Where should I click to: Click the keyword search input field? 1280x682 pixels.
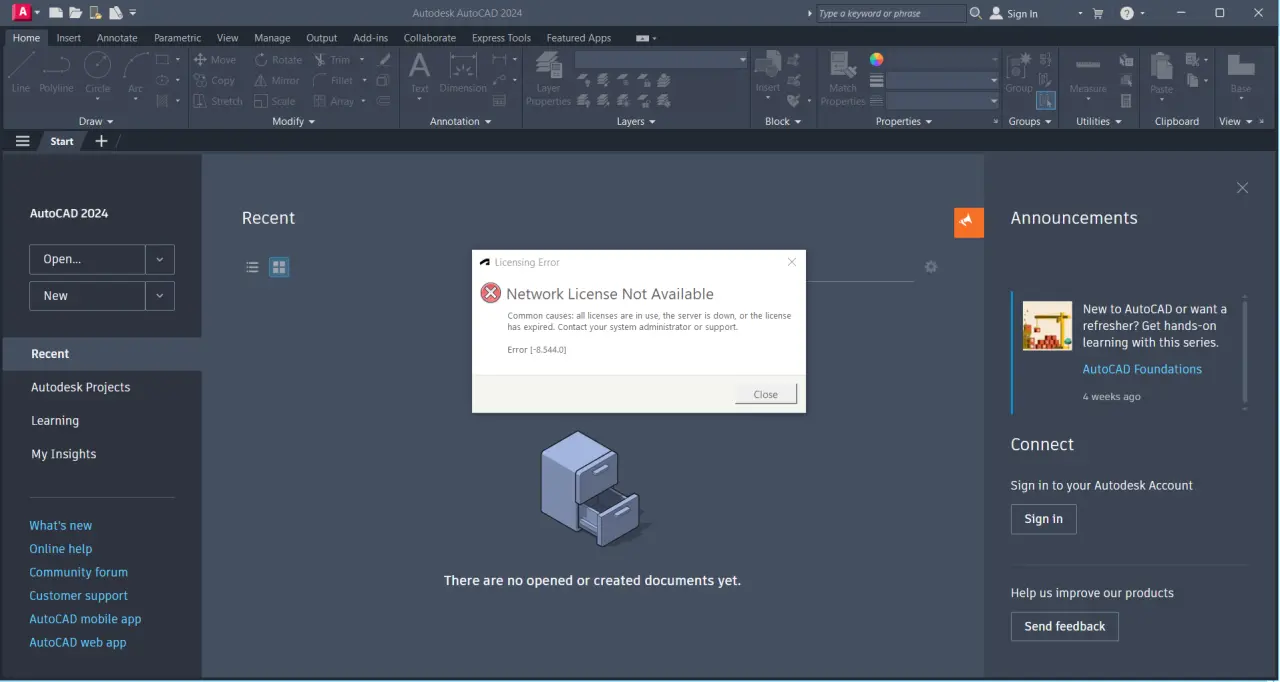(x=890, y=13)
